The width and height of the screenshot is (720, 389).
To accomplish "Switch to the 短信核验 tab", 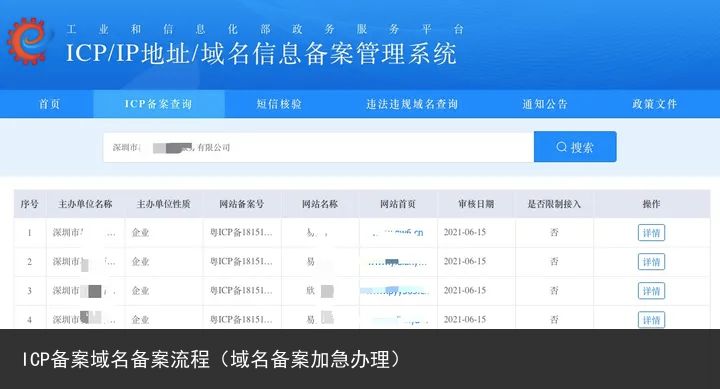I will coord(279,104).
